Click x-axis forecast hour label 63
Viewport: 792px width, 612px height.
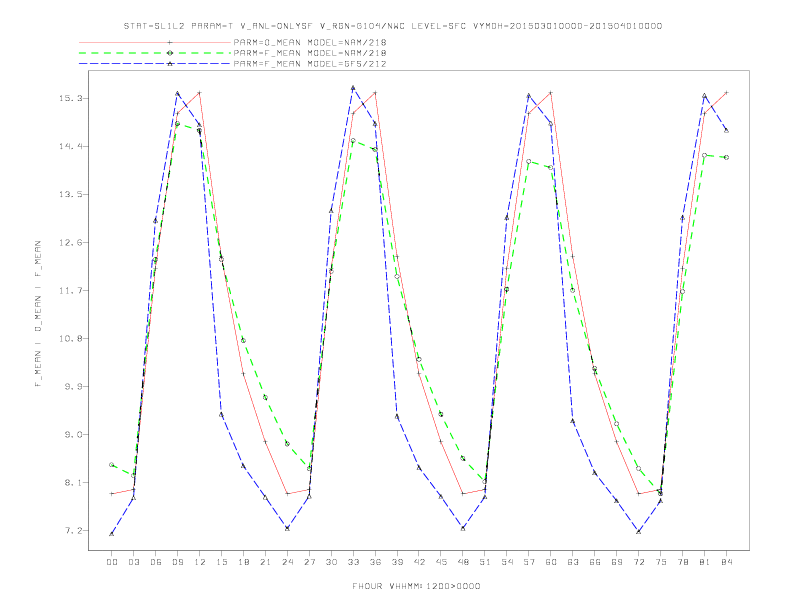point(573,562)
